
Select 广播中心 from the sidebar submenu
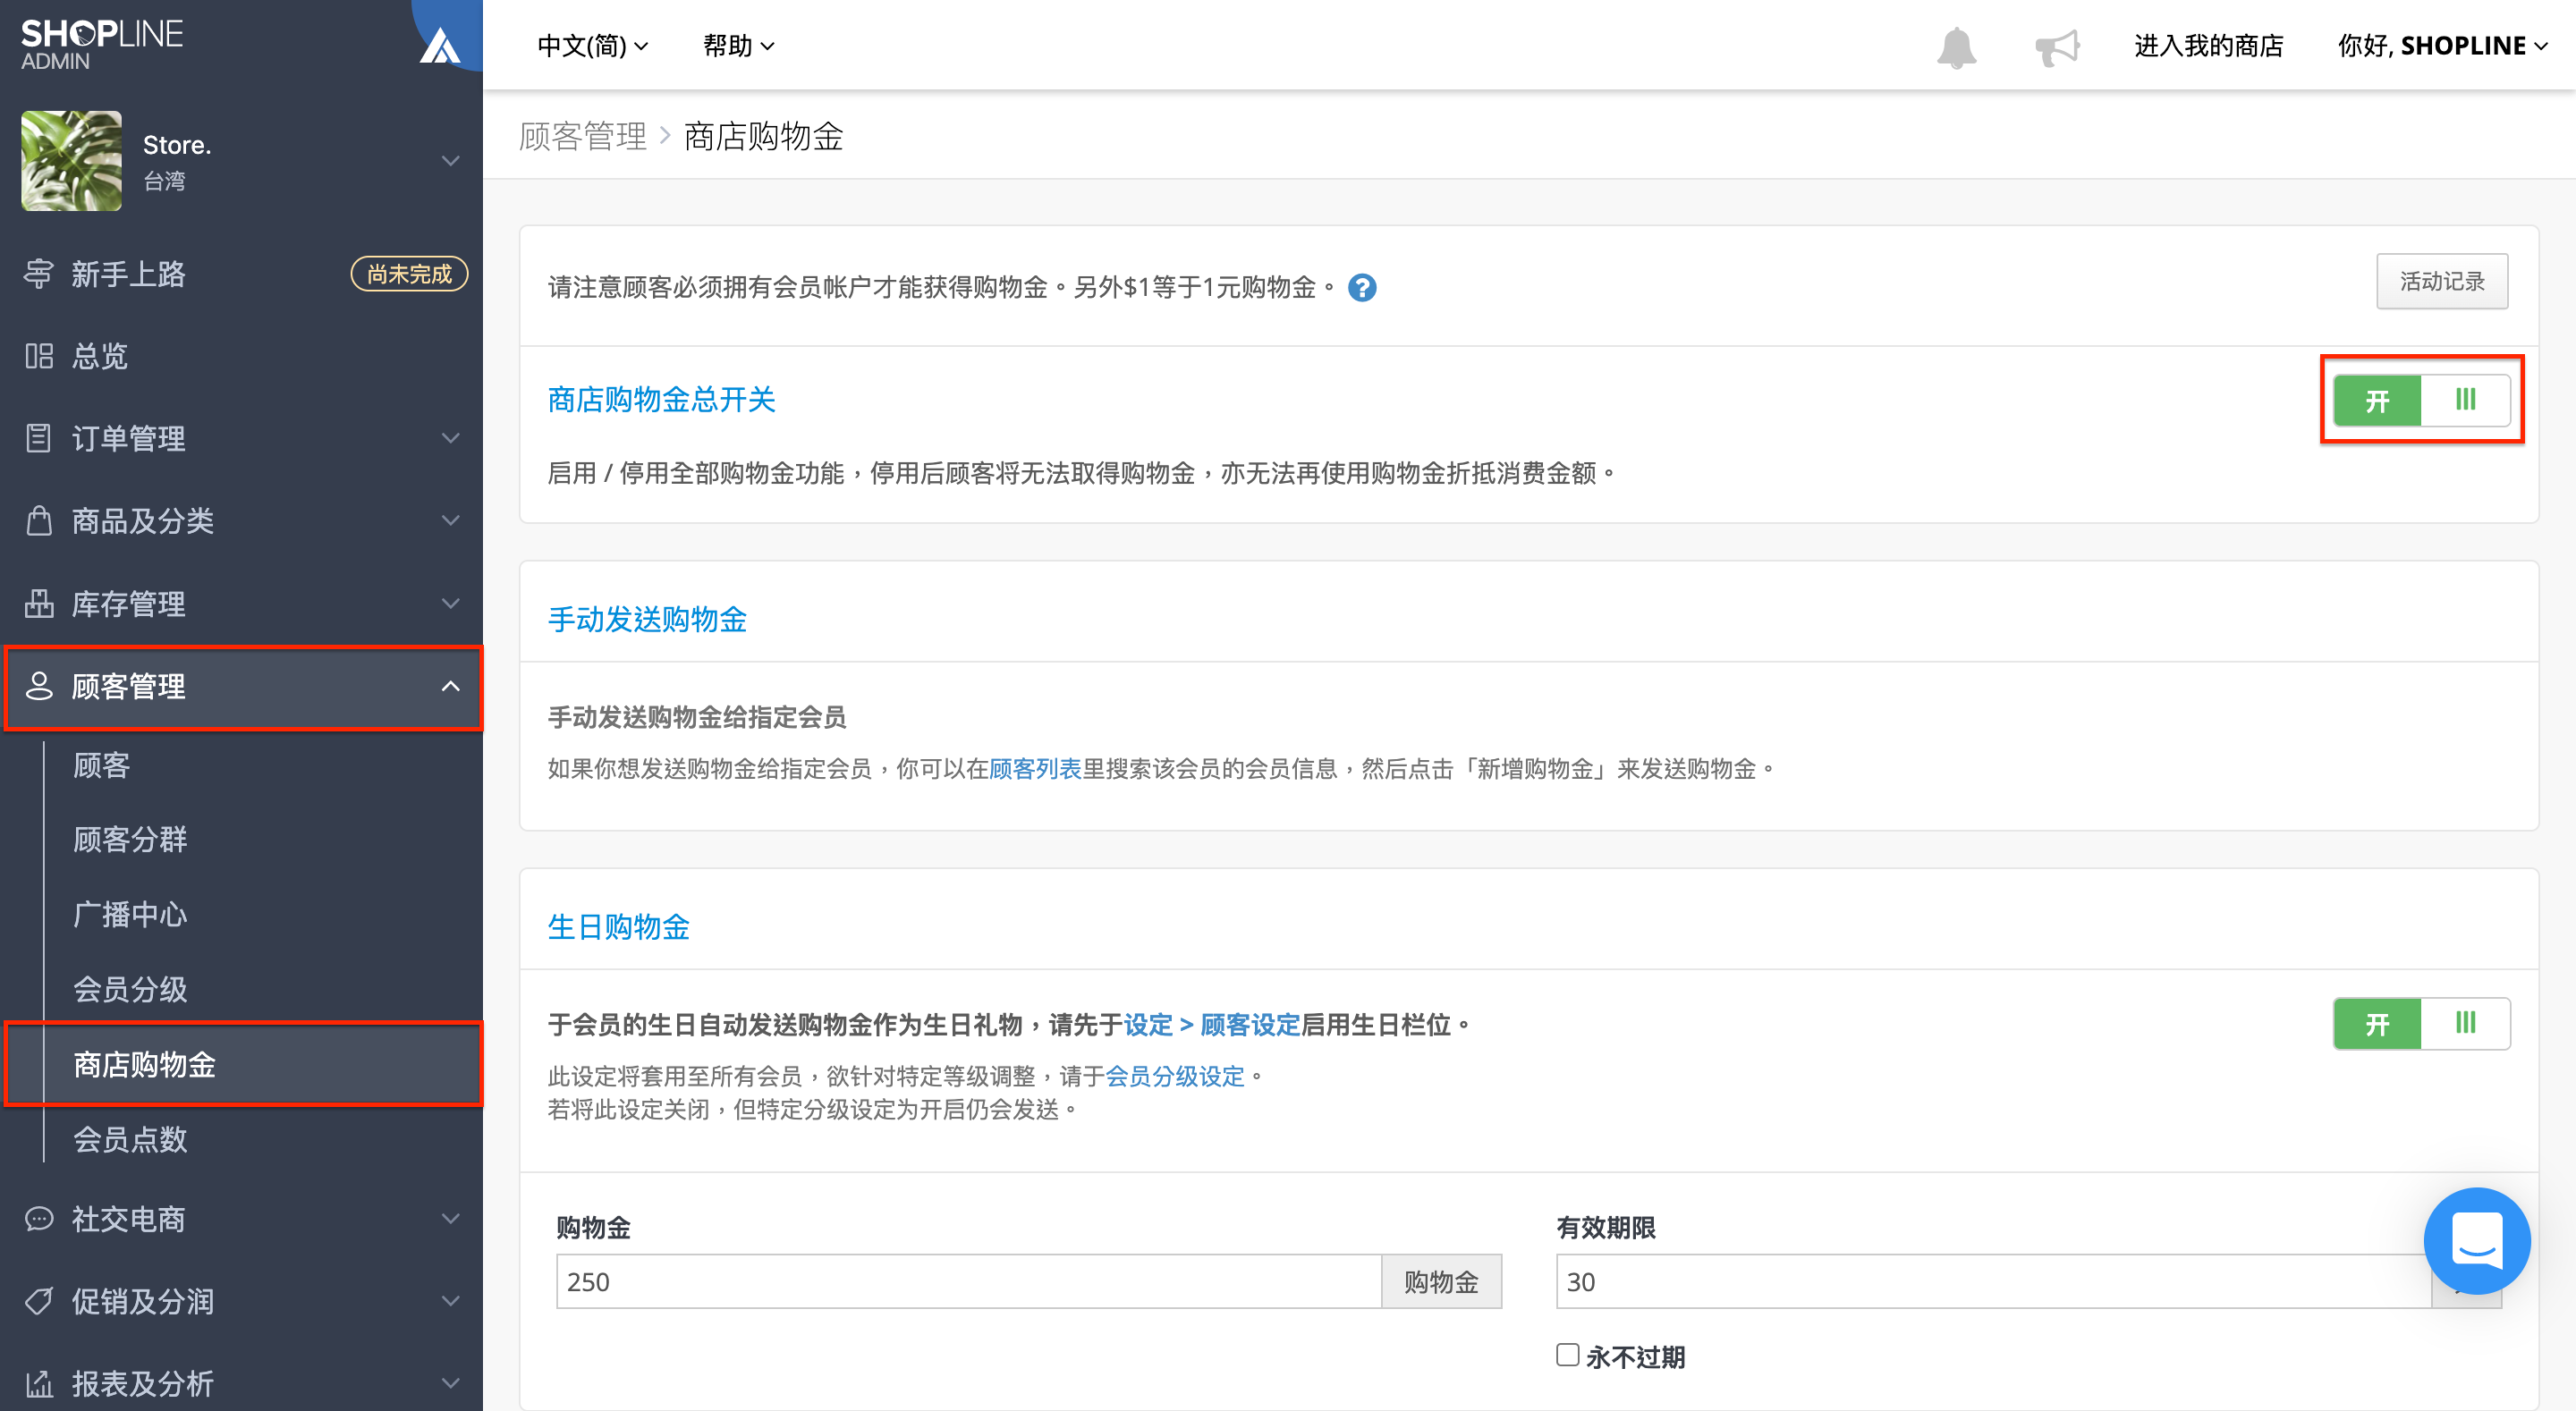(x=130, y=914)
